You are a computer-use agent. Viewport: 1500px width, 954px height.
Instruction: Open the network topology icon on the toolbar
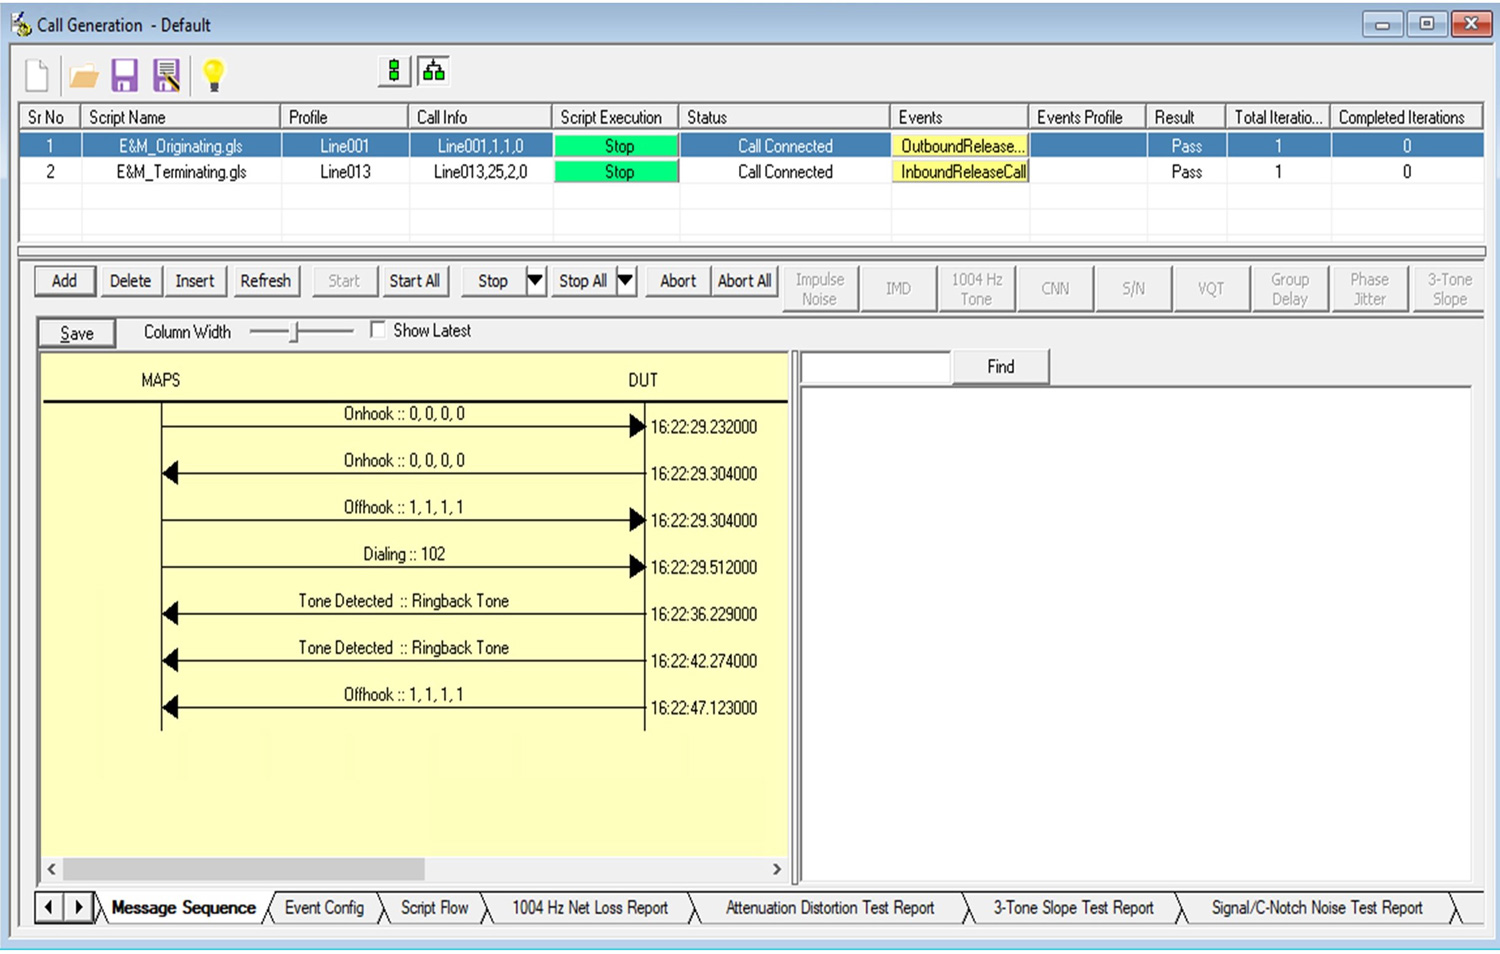pos(433,70)
